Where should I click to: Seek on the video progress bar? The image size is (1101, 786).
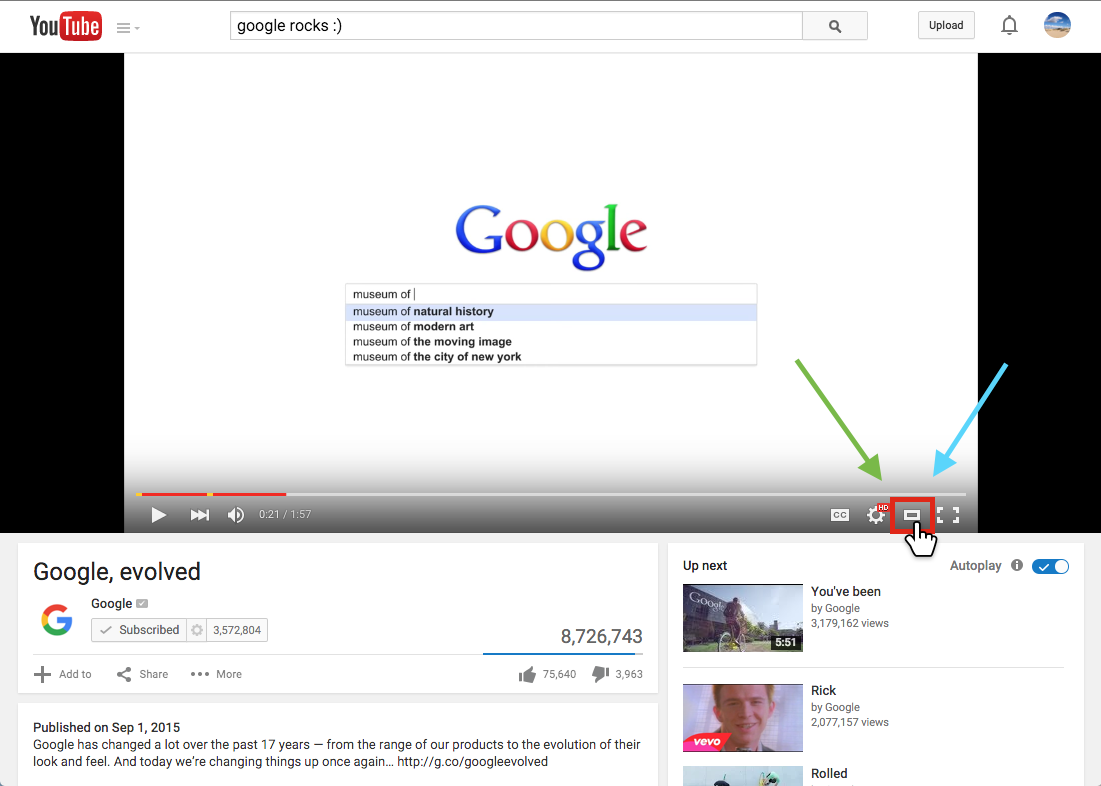[551, 494]
